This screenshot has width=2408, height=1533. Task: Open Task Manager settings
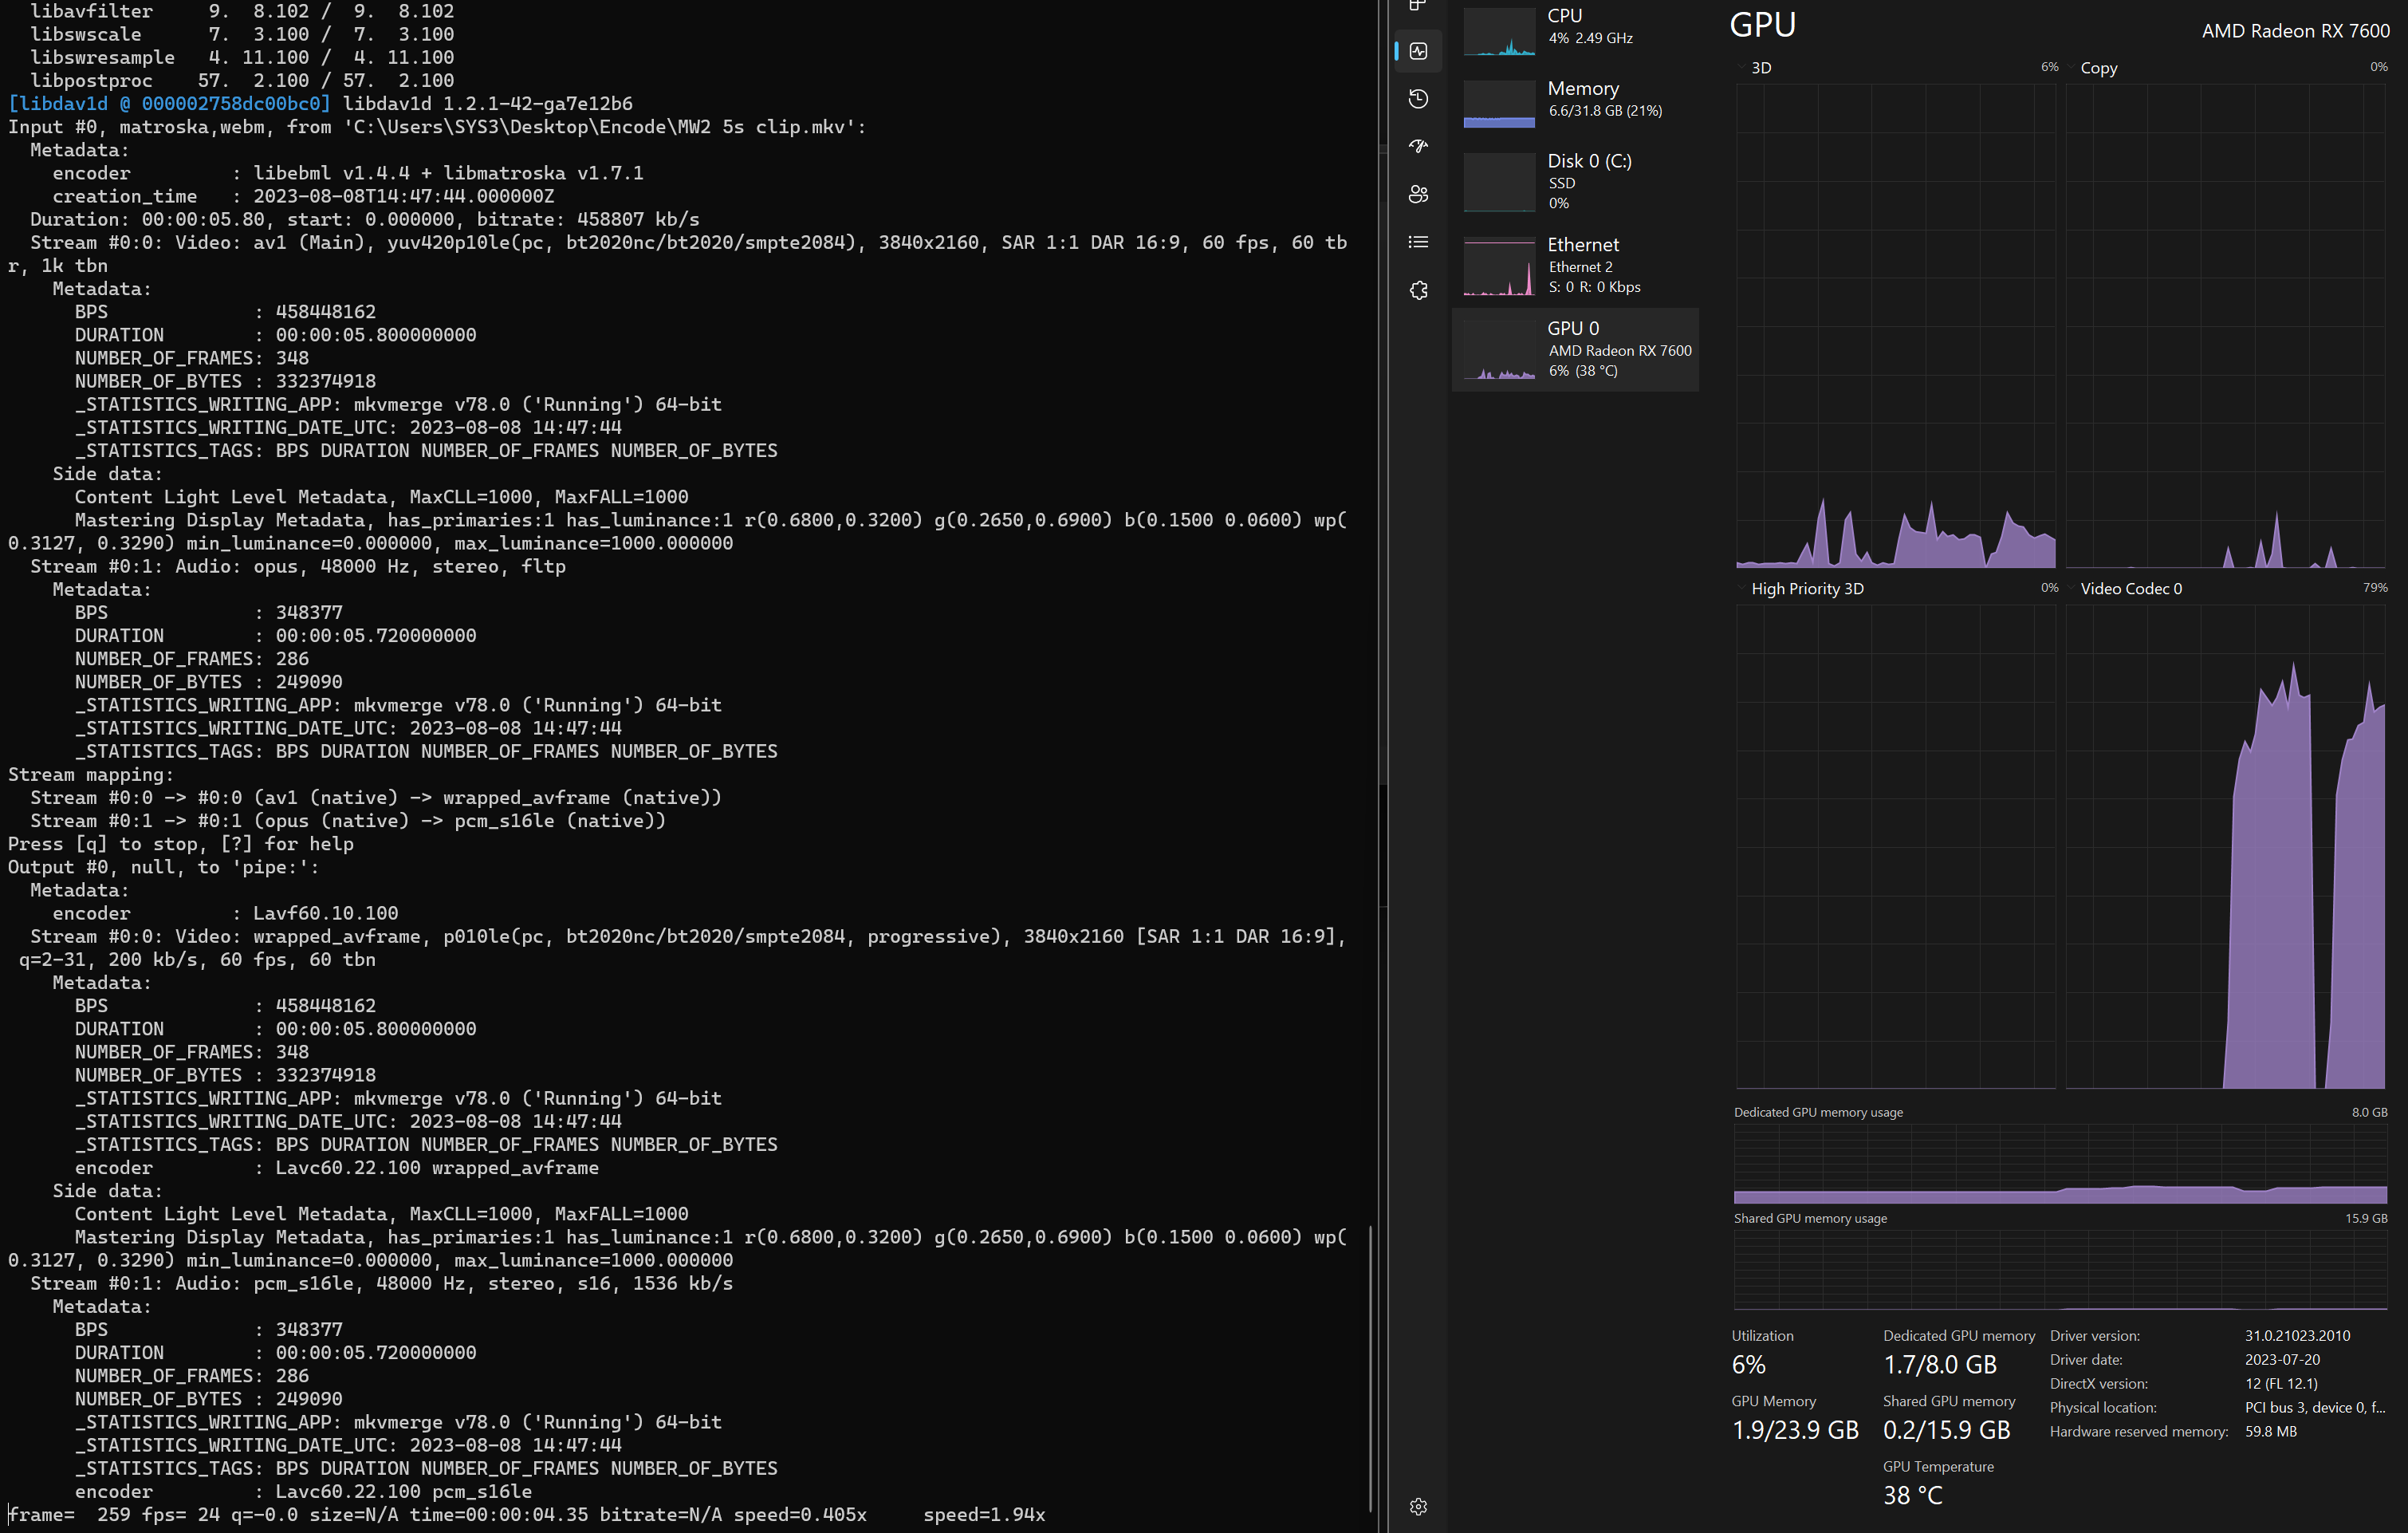coord(1418,1506)
